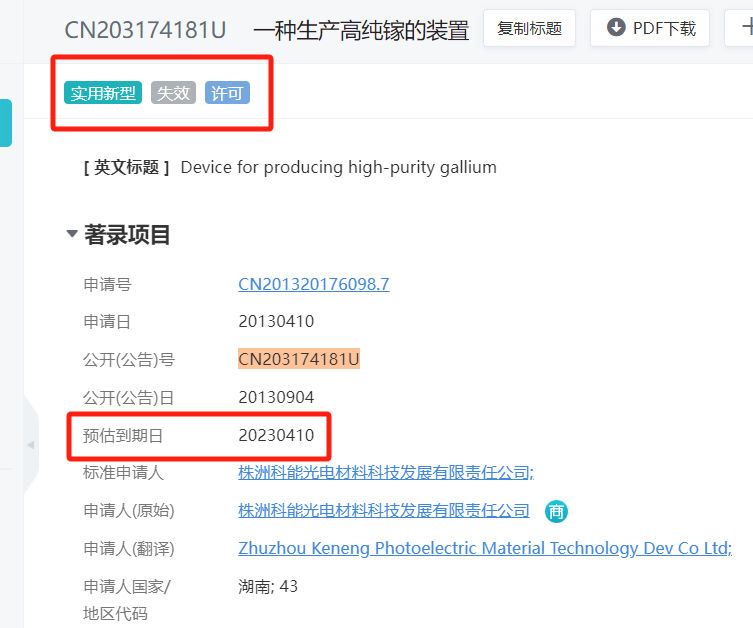Click the 实用新型 tag
This screenshot has height=628, width=753.
(x=103, y=93)
